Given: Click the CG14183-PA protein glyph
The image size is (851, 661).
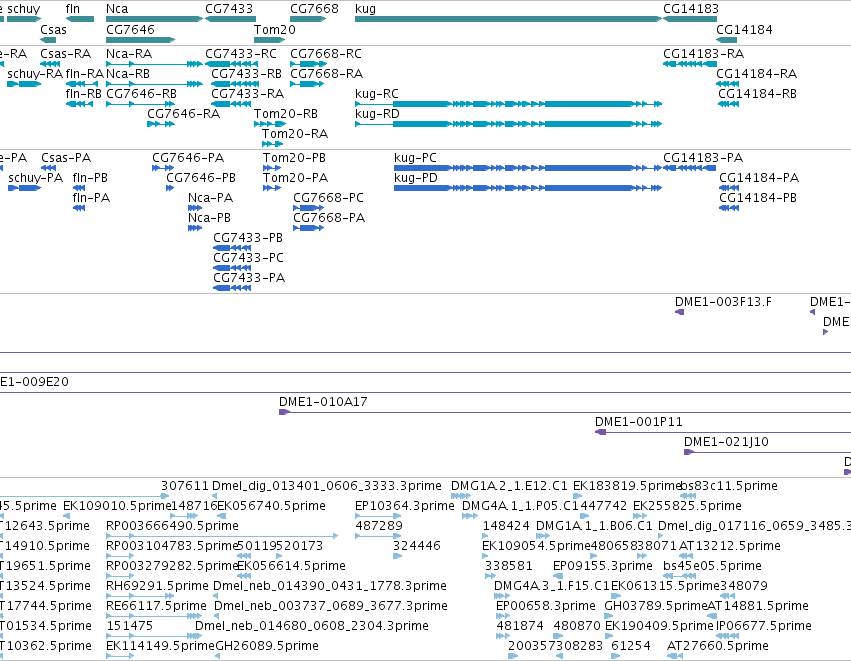Looking at the screenshot, I should point(690,168).
